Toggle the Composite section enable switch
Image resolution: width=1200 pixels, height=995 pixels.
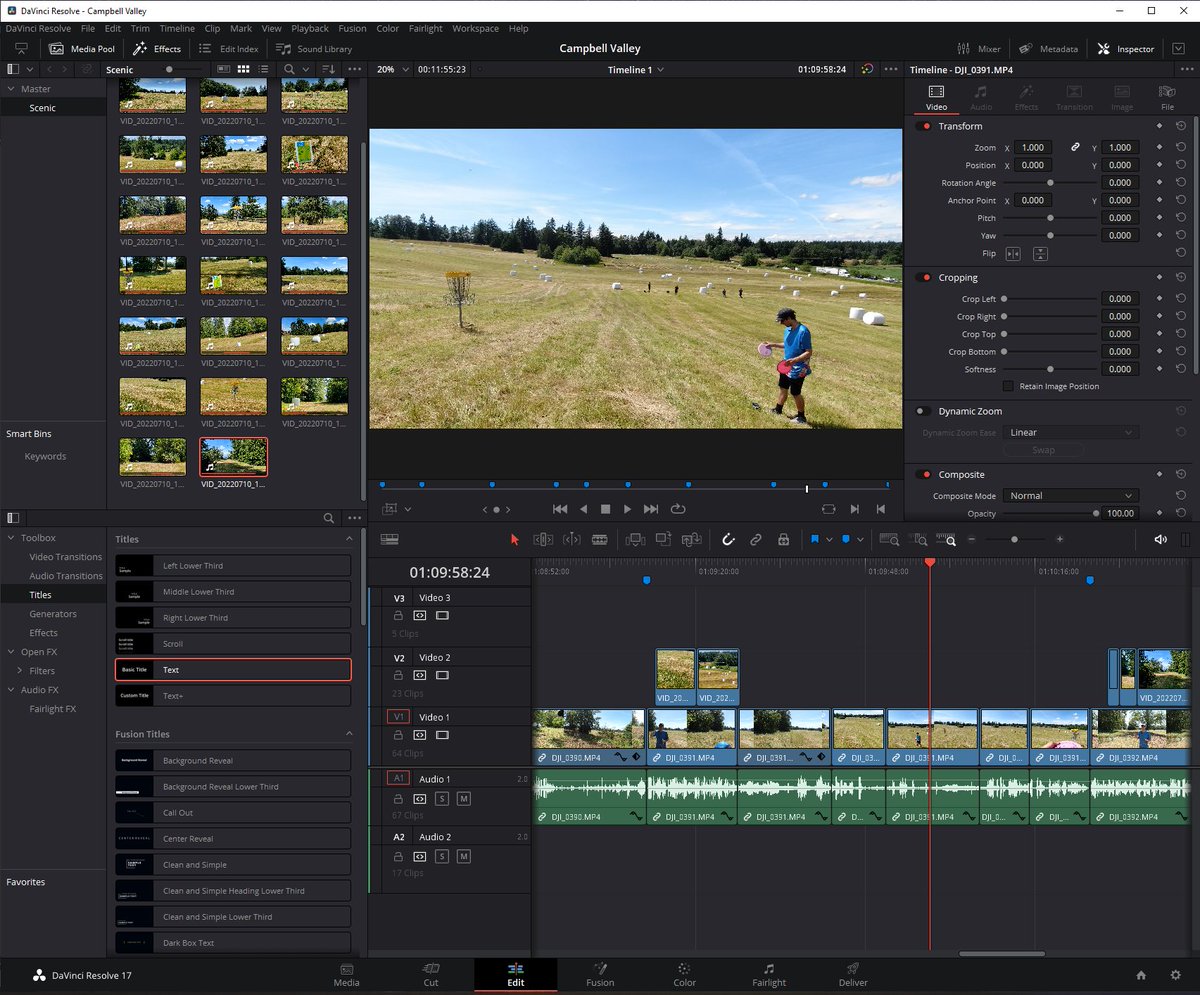[923, 475]
